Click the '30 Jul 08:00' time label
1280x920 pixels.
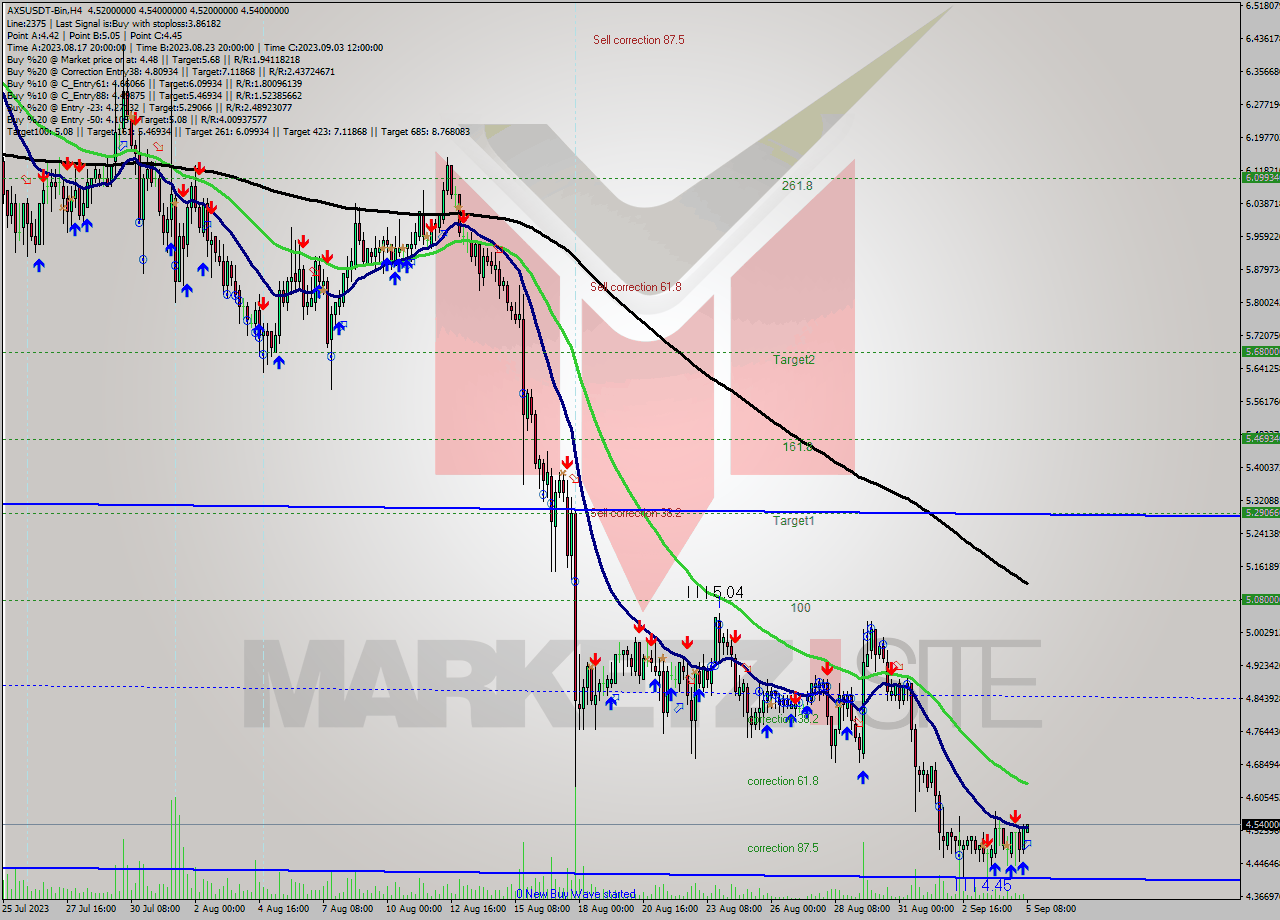pos(155,909)
